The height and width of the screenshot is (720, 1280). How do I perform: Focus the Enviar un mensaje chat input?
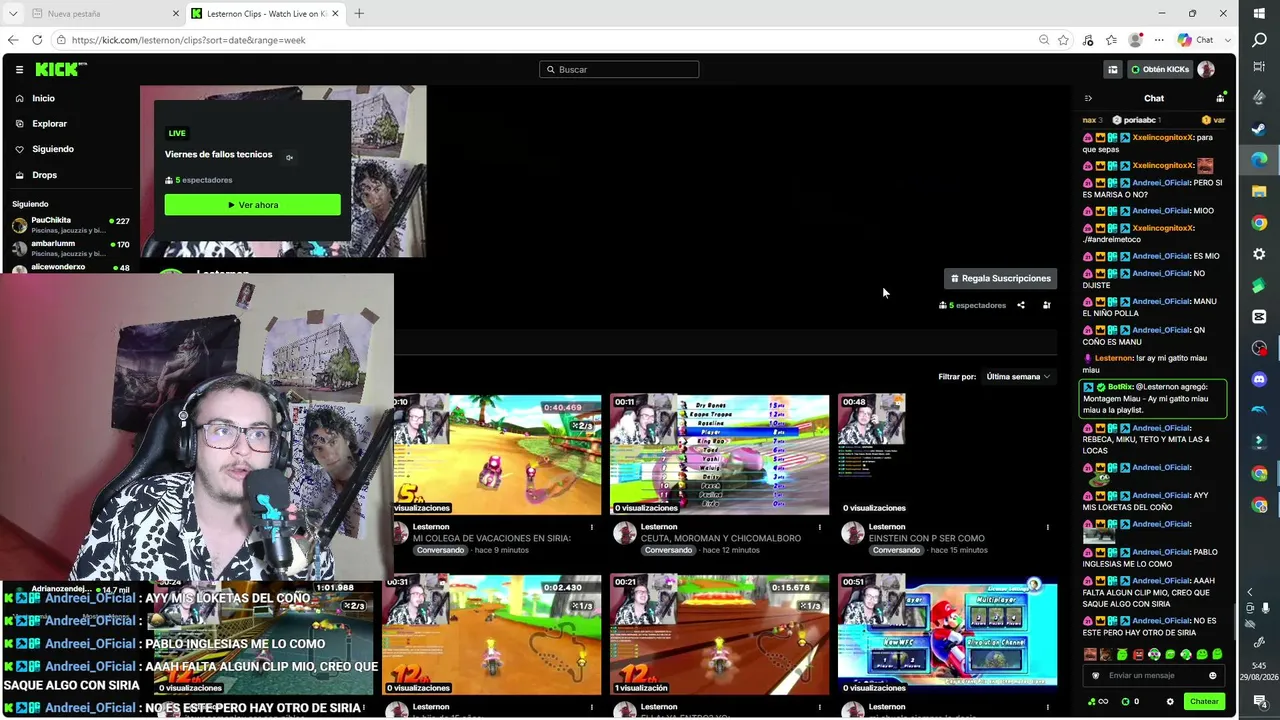point(1153,675)
